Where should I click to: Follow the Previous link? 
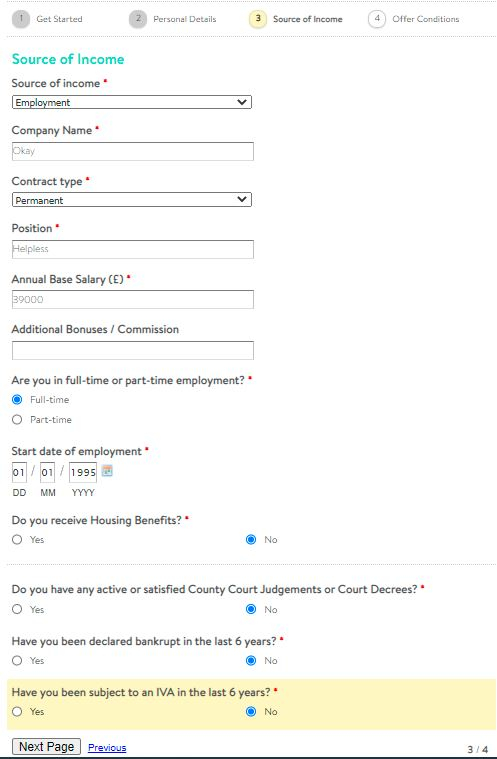pyautogui.click(x=107, y=748)
